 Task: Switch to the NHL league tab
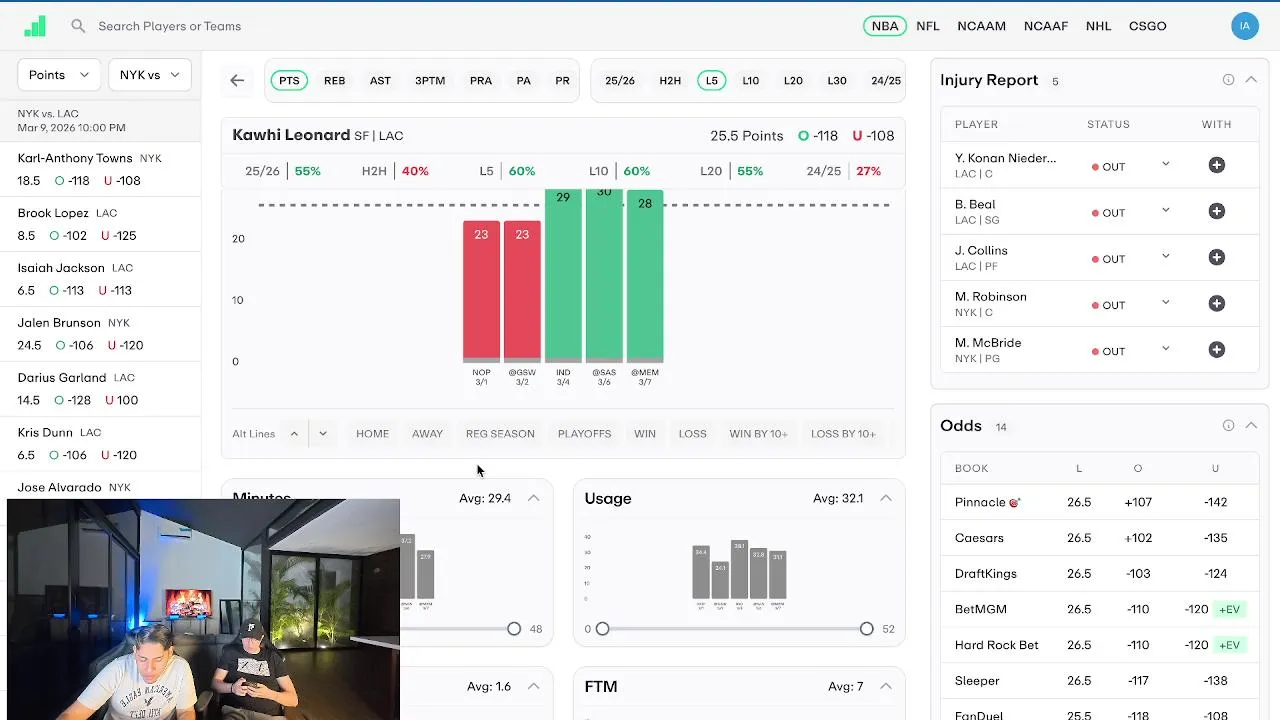pos(1098,26)
